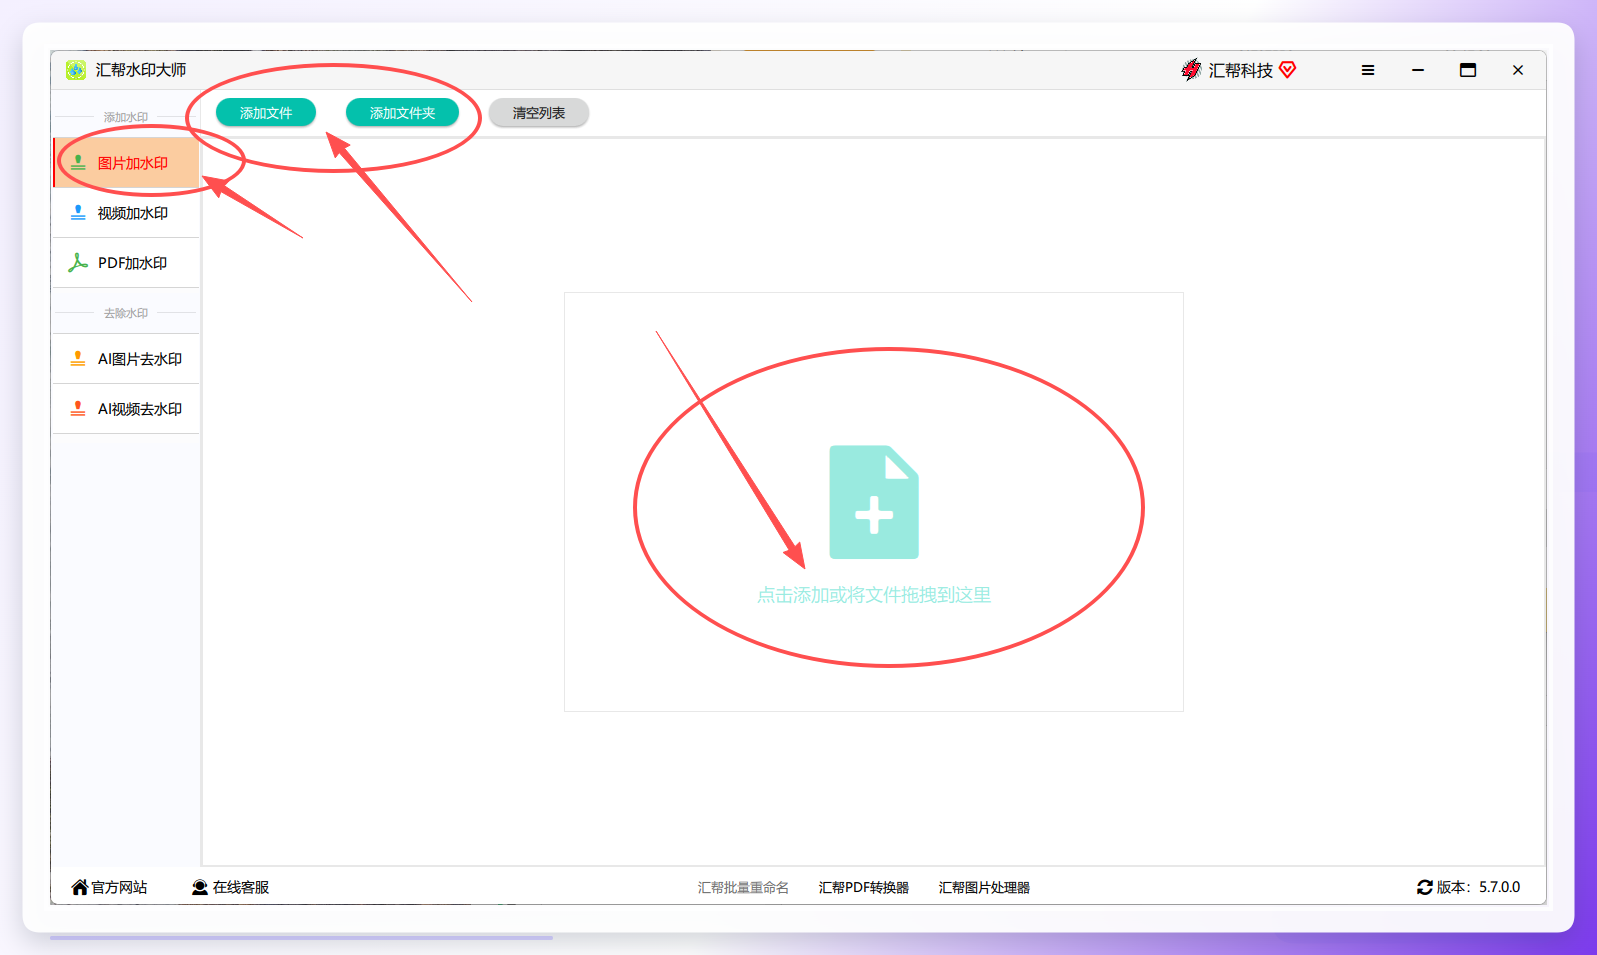Open 汇帮图片处理器 link
Screen dimensions: 1597x955
(x=984, y=888)
